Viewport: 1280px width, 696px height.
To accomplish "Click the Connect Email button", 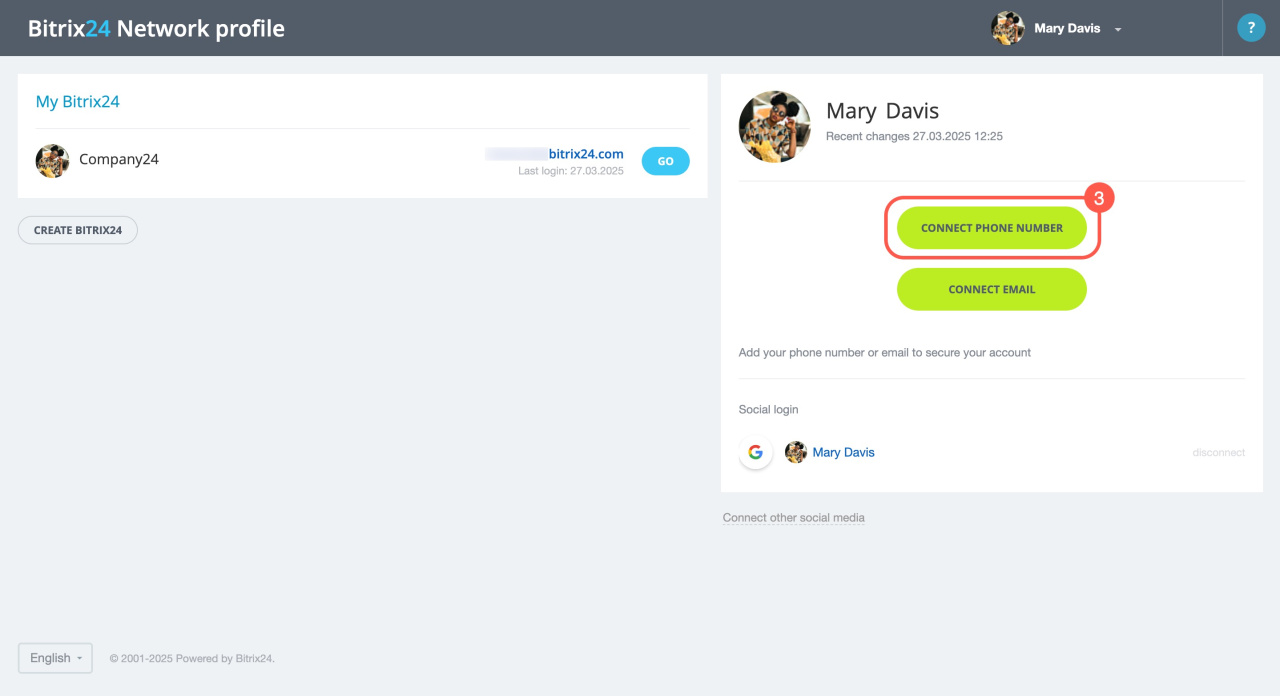I will coord(992,289).
